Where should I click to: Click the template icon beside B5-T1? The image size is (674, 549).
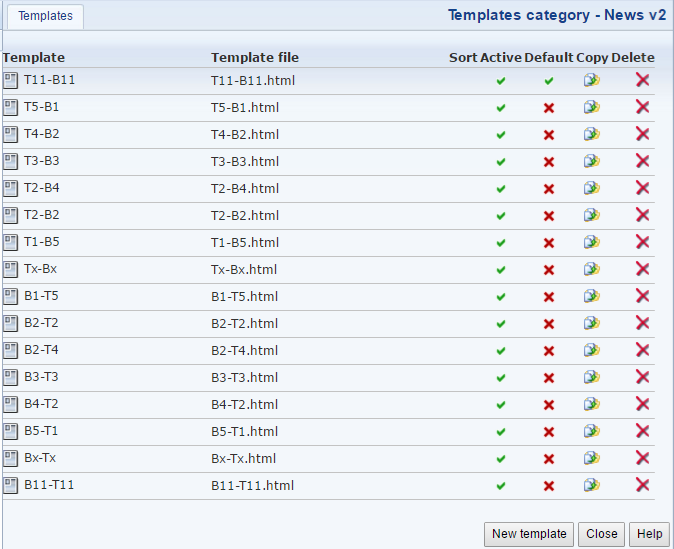(11, 431)
